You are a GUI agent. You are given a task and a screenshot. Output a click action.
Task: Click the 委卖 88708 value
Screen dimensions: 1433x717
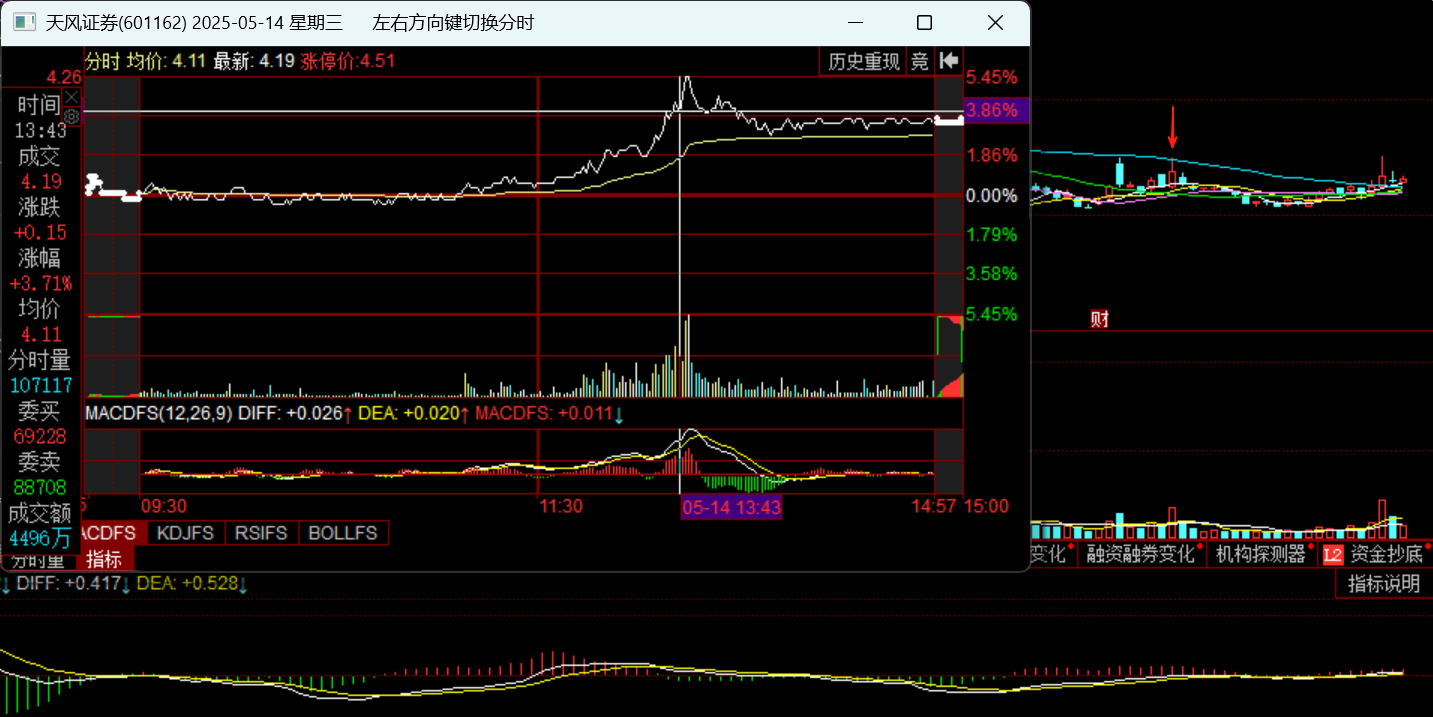pos(40,488)
